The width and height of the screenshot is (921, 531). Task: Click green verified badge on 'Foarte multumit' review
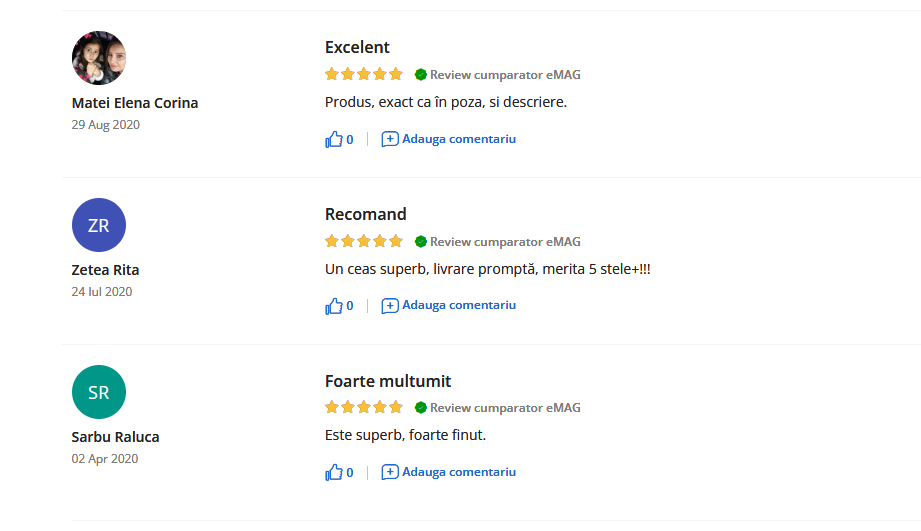[421, 408]
